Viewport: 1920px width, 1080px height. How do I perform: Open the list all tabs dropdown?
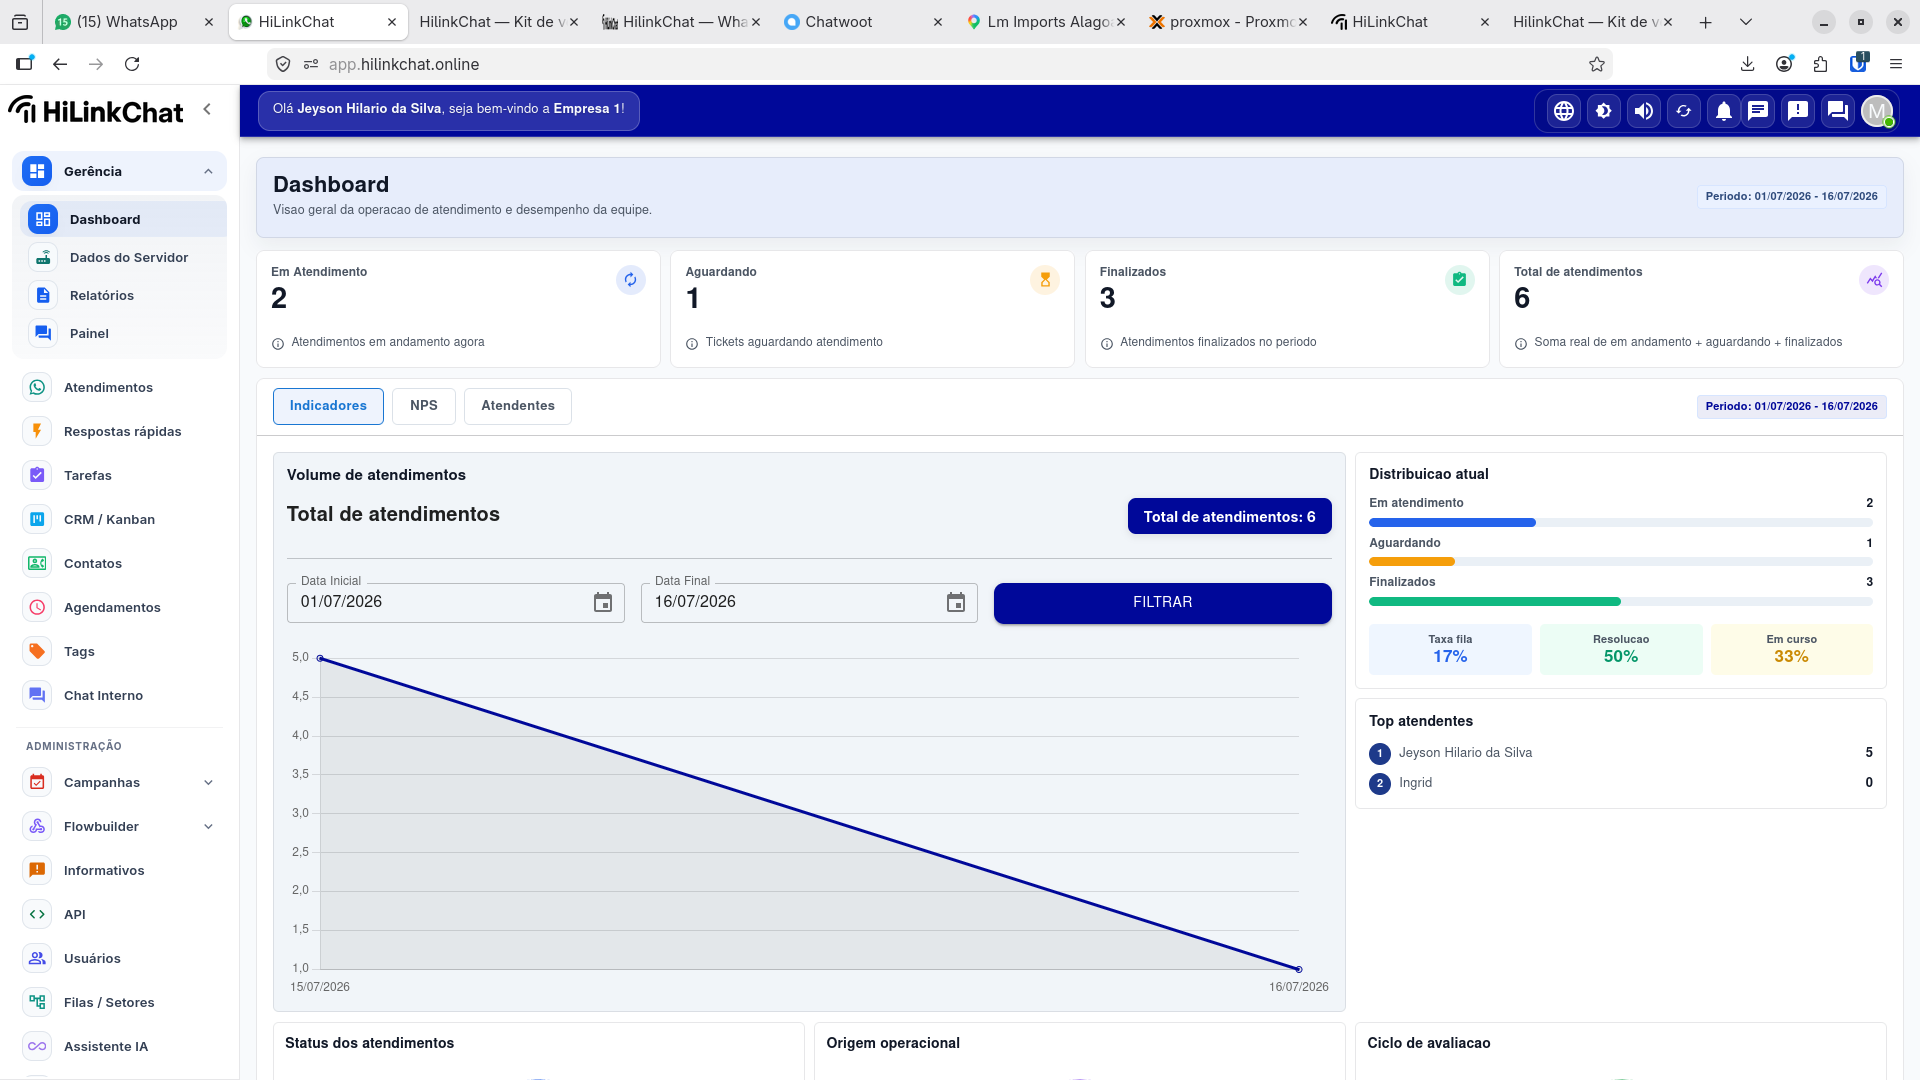tap(1746, 22)
